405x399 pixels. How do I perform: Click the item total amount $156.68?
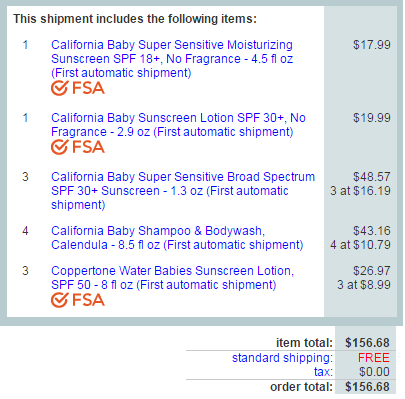(x=367, y=343)
